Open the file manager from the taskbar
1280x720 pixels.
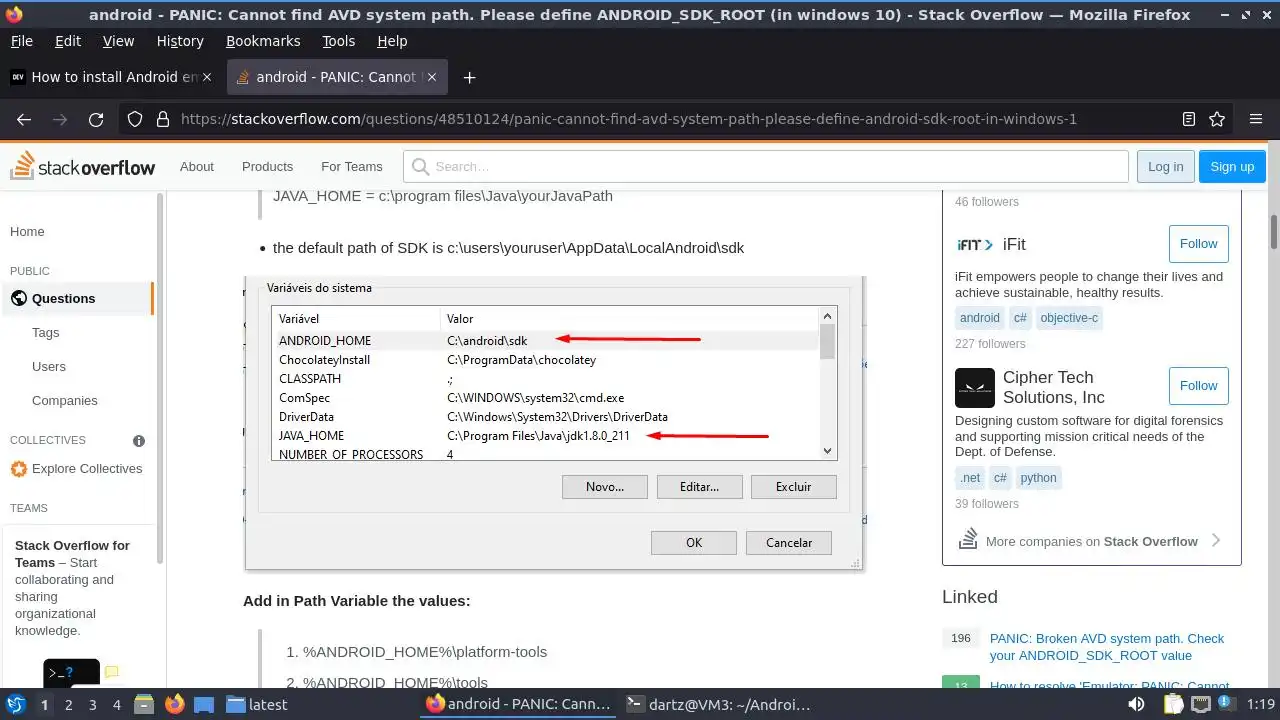pyautogui.click(x=143, y=704)
